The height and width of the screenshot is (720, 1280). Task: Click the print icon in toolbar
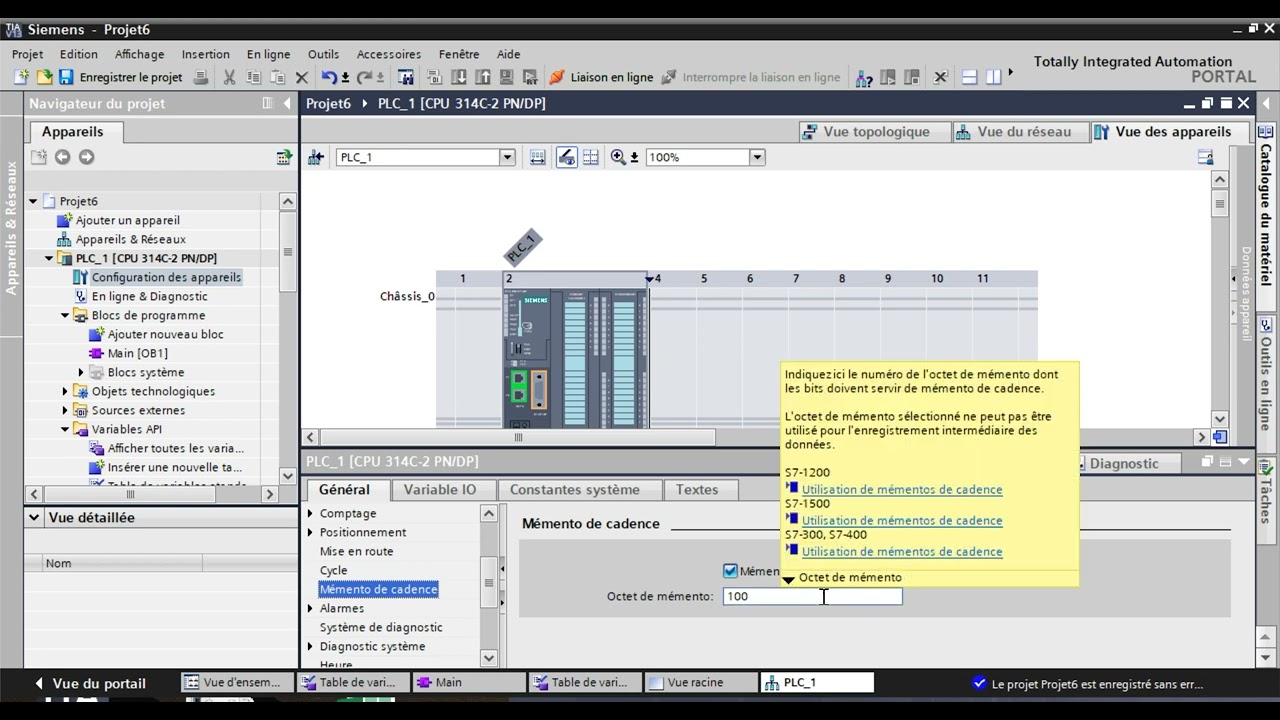click(x=200, y=77)
